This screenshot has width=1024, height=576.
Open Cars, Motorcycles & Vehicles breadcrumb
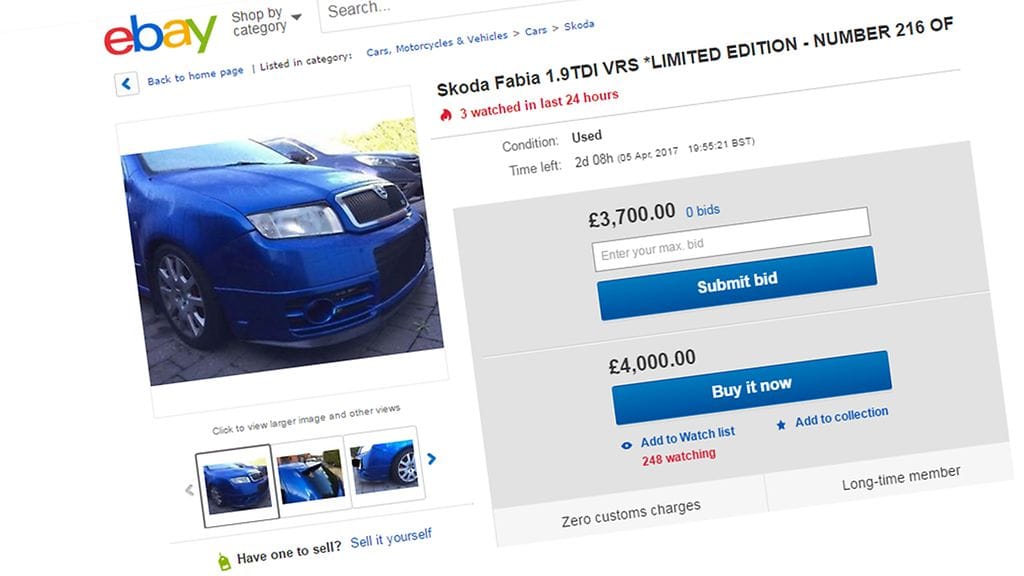[x=437, y=45]
